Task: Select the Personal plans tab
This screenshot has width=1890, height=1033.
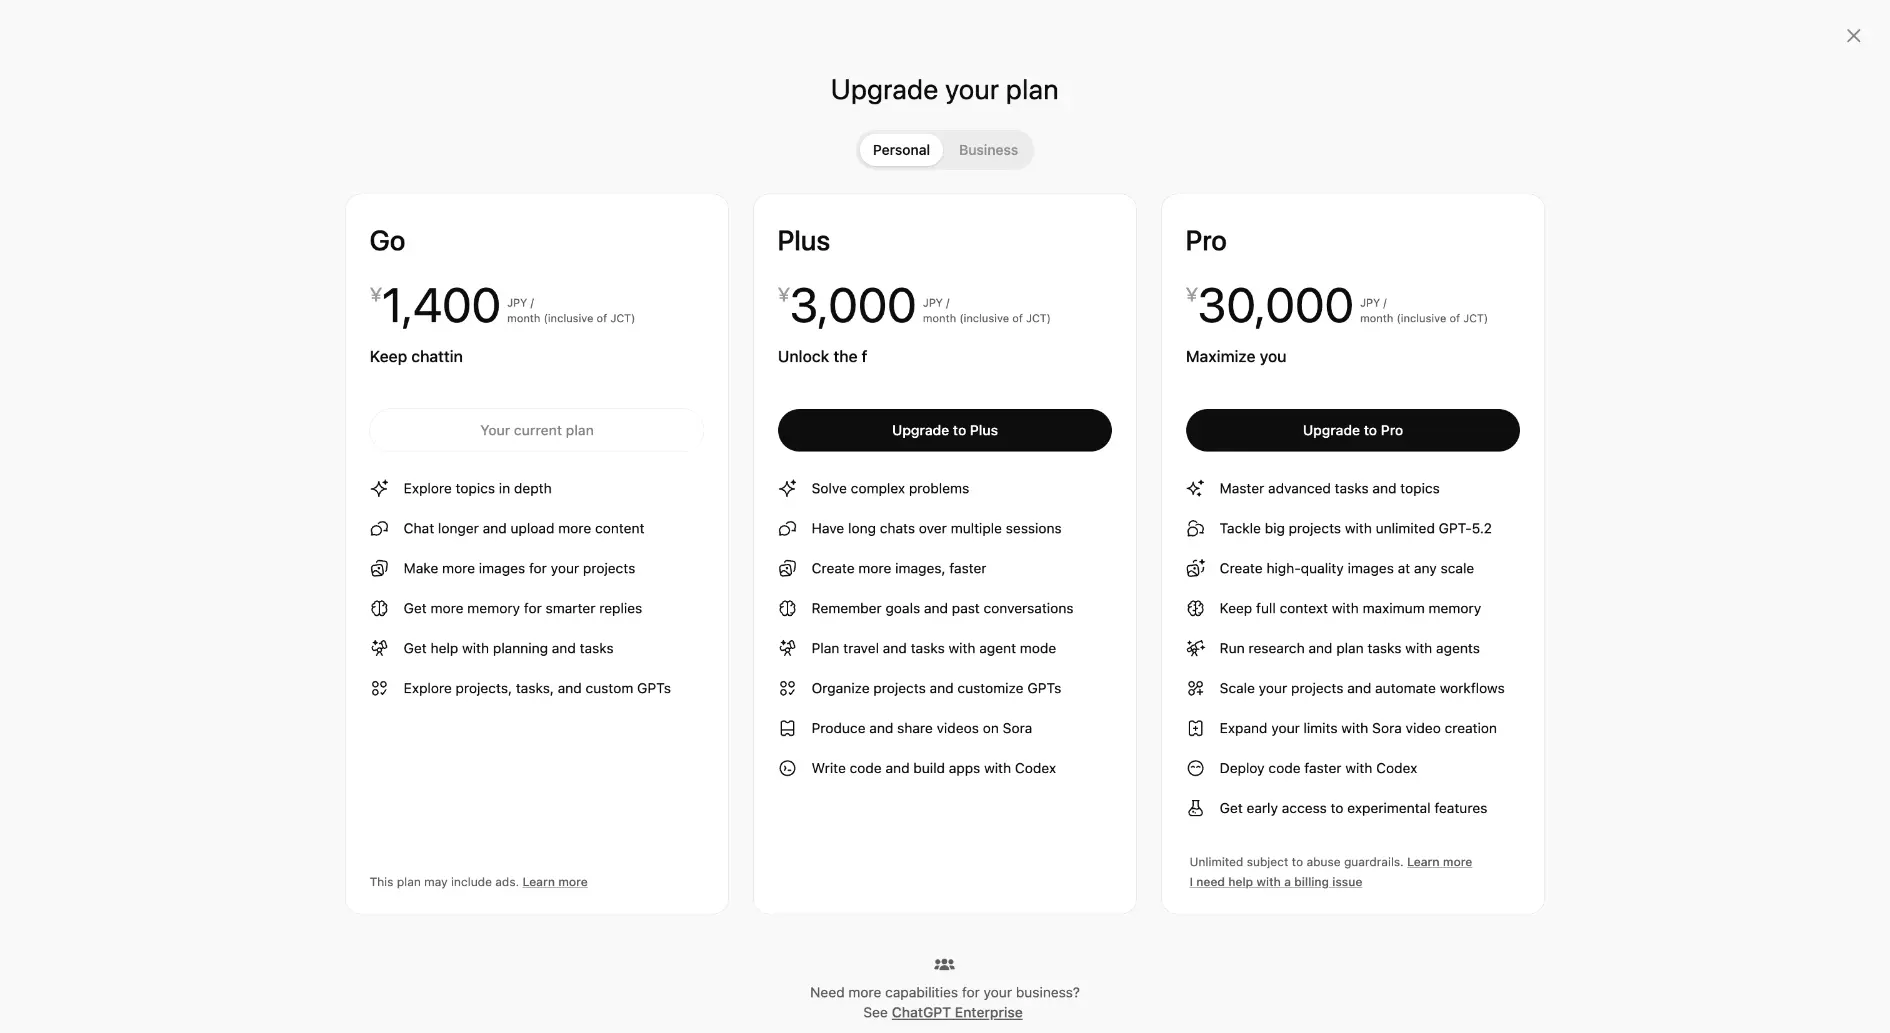Action: coord(901,150)
